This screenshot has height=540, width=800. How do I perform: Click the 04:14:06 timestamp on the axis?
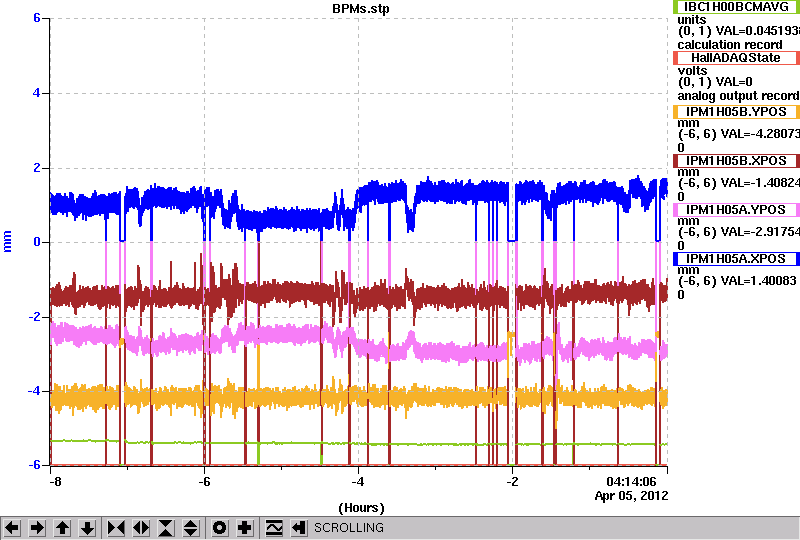tap(631, 482)
